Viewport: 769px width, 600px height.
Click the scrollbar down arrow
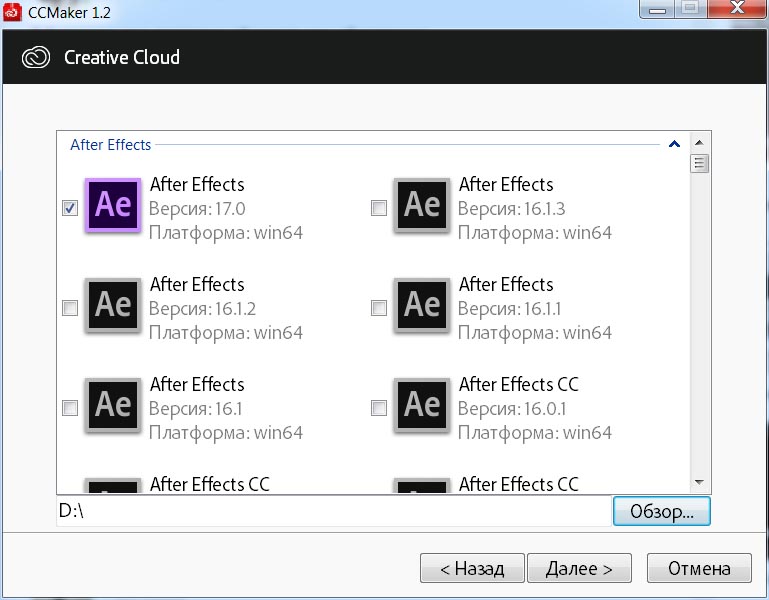click(x=699, y=483)
